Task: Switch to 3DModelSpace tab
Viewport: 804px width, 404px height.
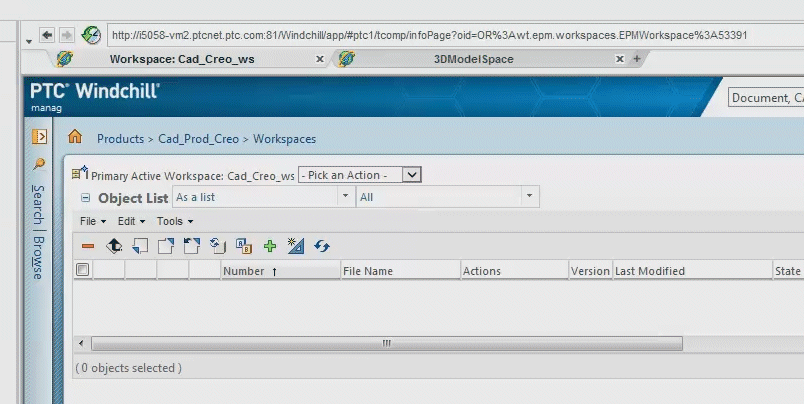Action: 473,59
